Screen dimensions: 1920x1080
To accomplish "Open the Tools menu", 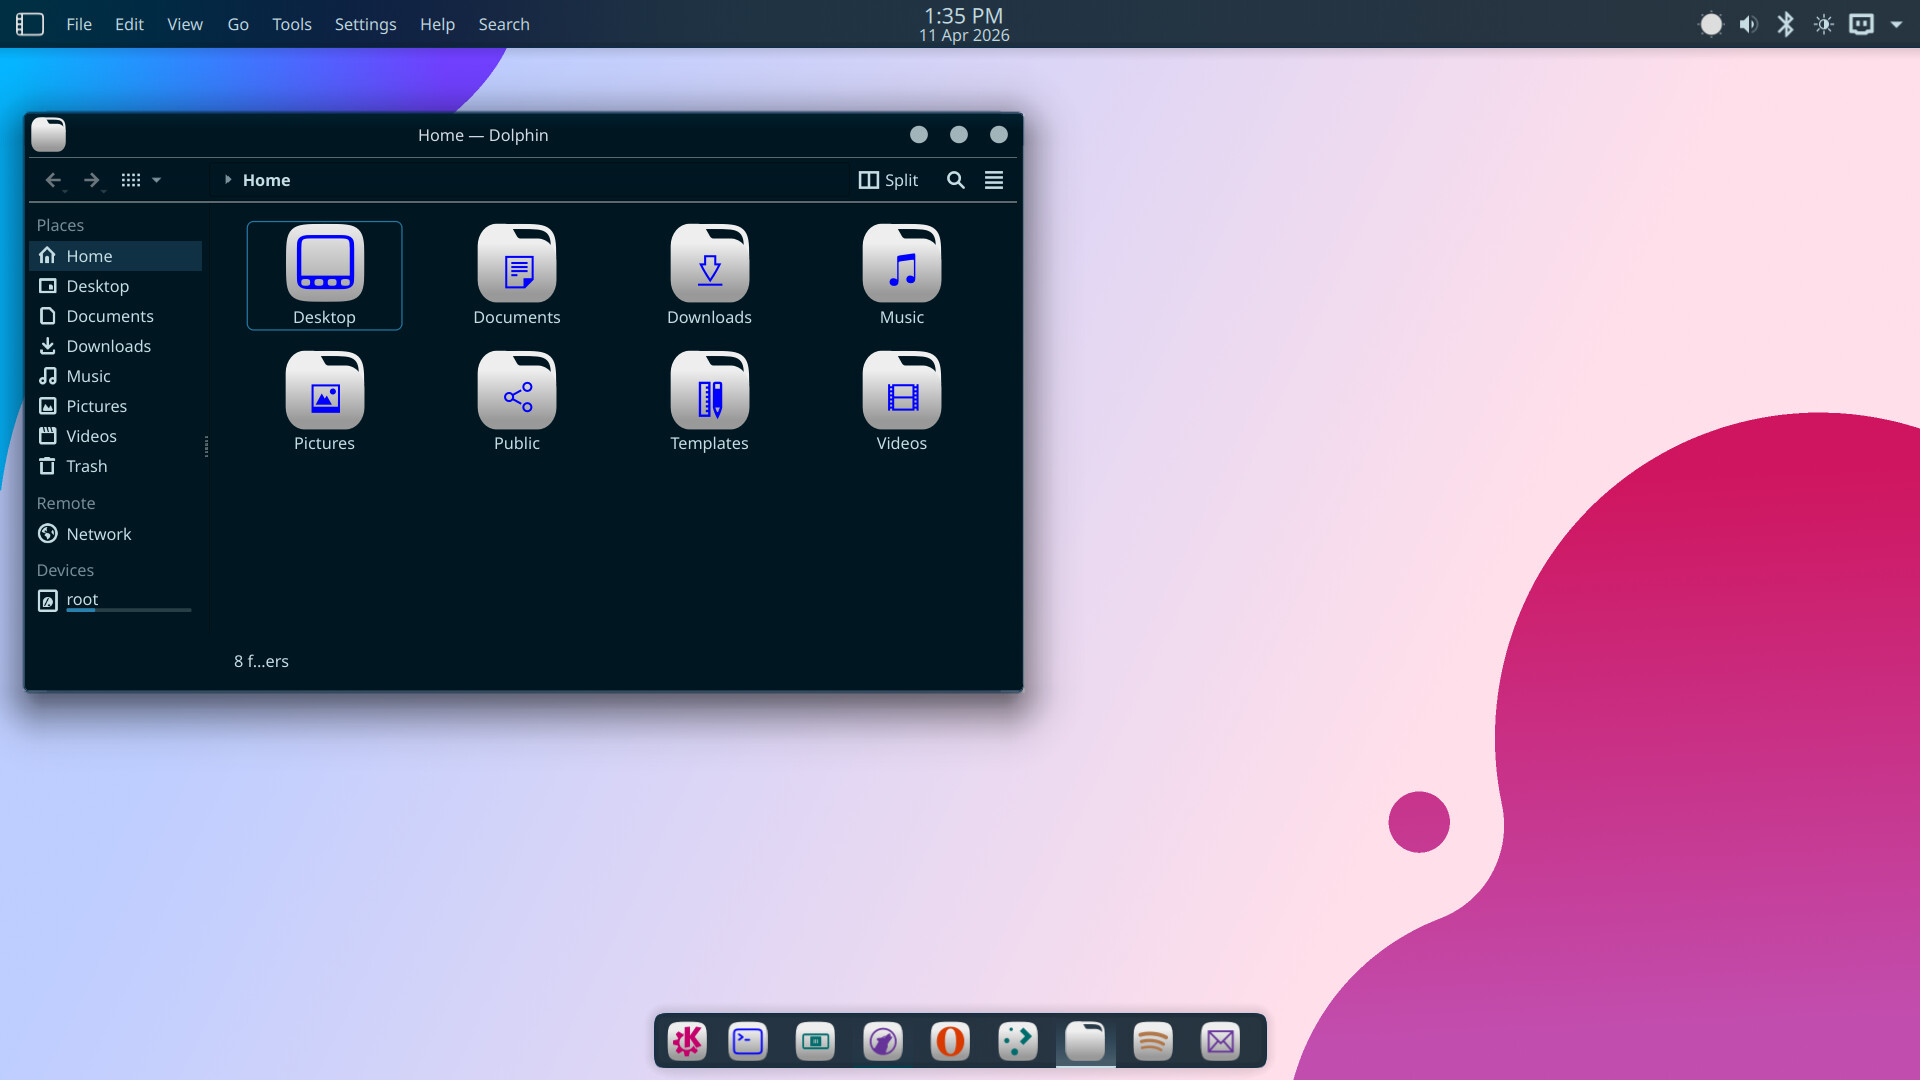I will pos(291,24).
